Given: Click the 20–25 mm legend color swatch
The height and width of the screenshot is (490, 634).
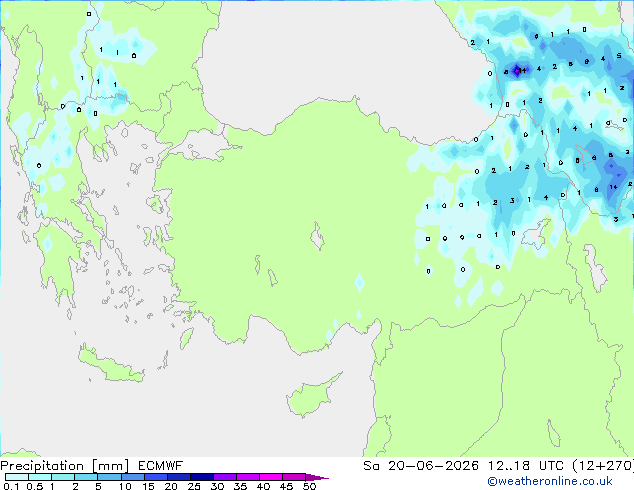Looking at the screenshot, I should (179, 477).
